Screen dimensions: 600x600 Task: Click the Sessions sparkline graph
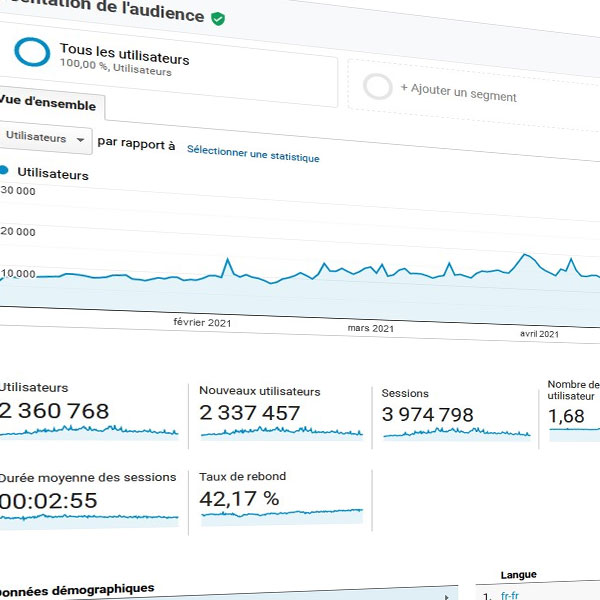click(456, 434)
